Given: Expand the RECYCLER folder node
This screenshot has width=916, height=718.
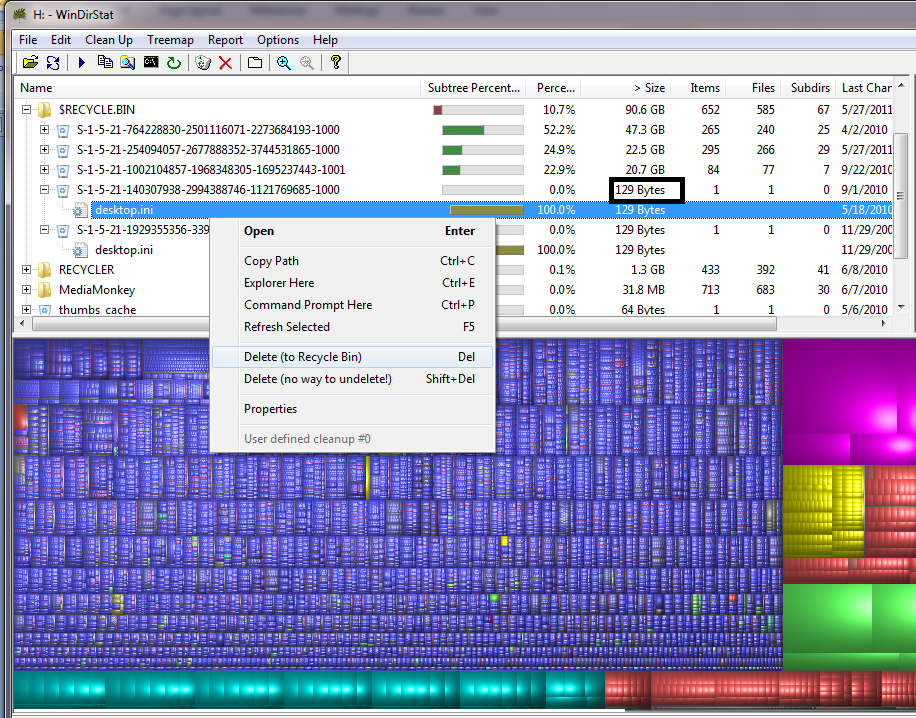Looking at the screenshot, I should tap(26, 269).
